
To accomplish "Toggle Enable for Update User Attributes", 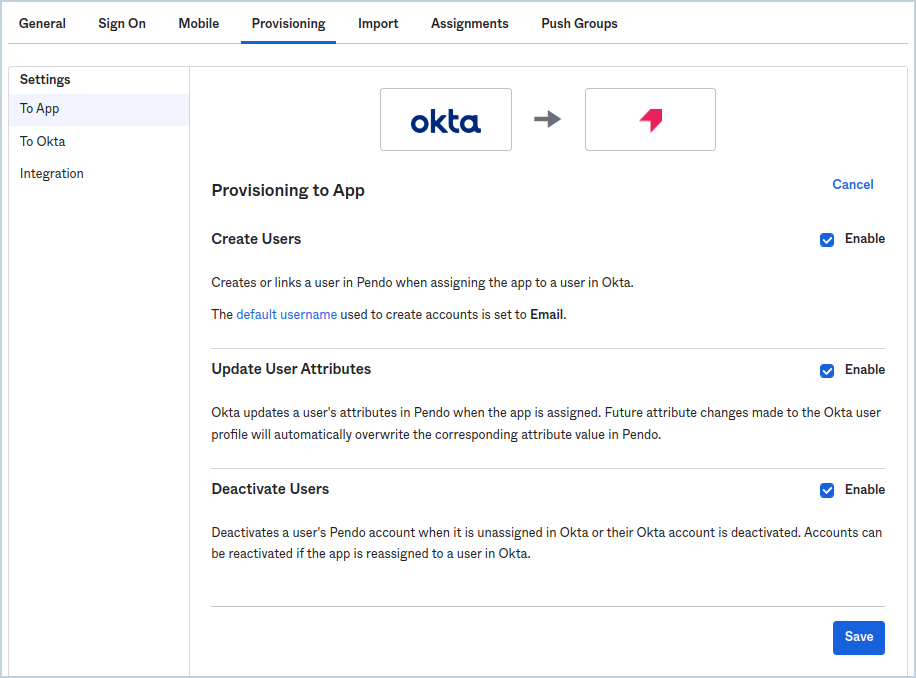I will (827, 370).
